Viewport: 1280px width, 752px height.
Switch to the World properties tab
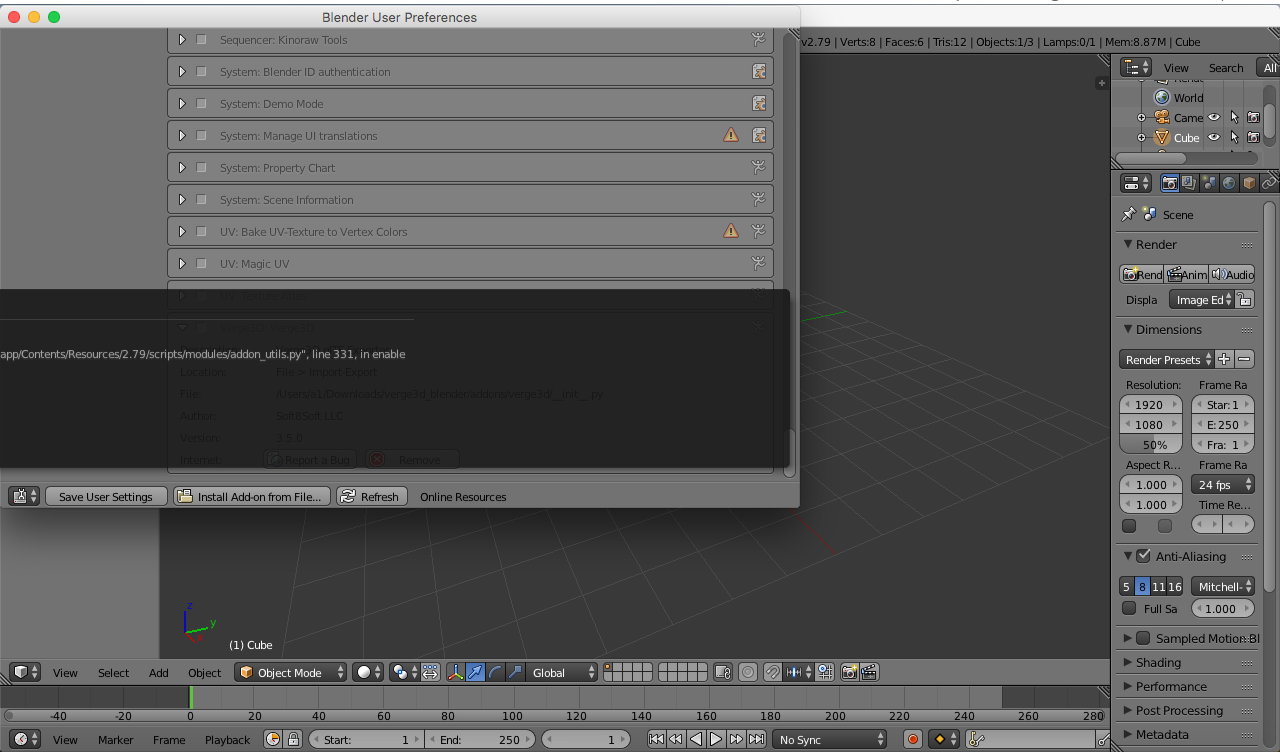tap(1229, 183)
